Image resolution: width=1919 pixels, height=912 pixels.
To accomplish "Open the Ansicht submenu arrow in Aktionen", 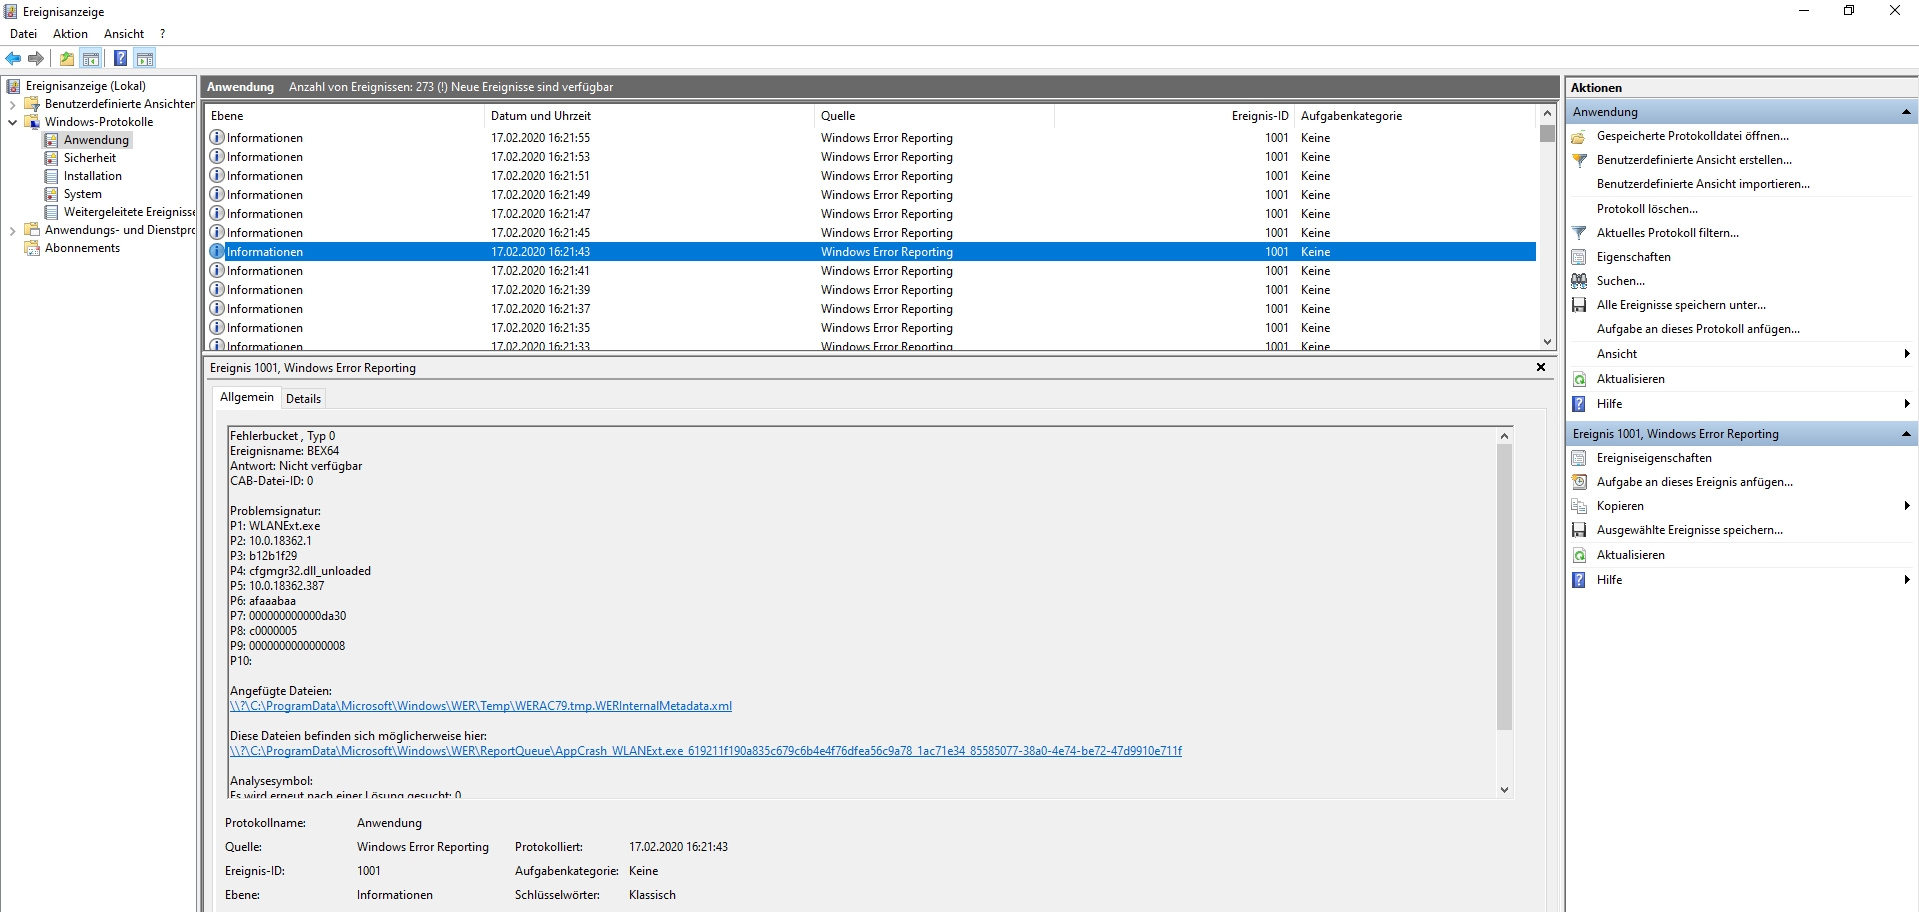I will (x=1907, y=354).
